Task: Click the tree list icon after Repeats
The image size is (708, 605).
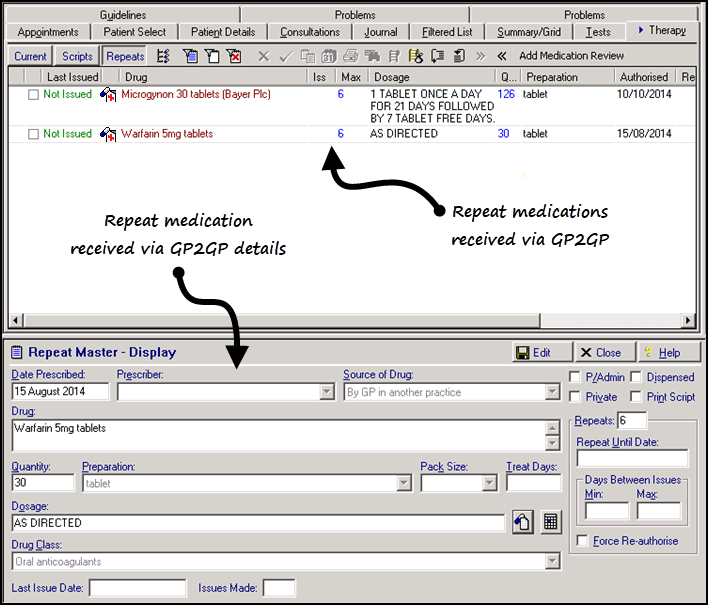Action: point(164,56)
